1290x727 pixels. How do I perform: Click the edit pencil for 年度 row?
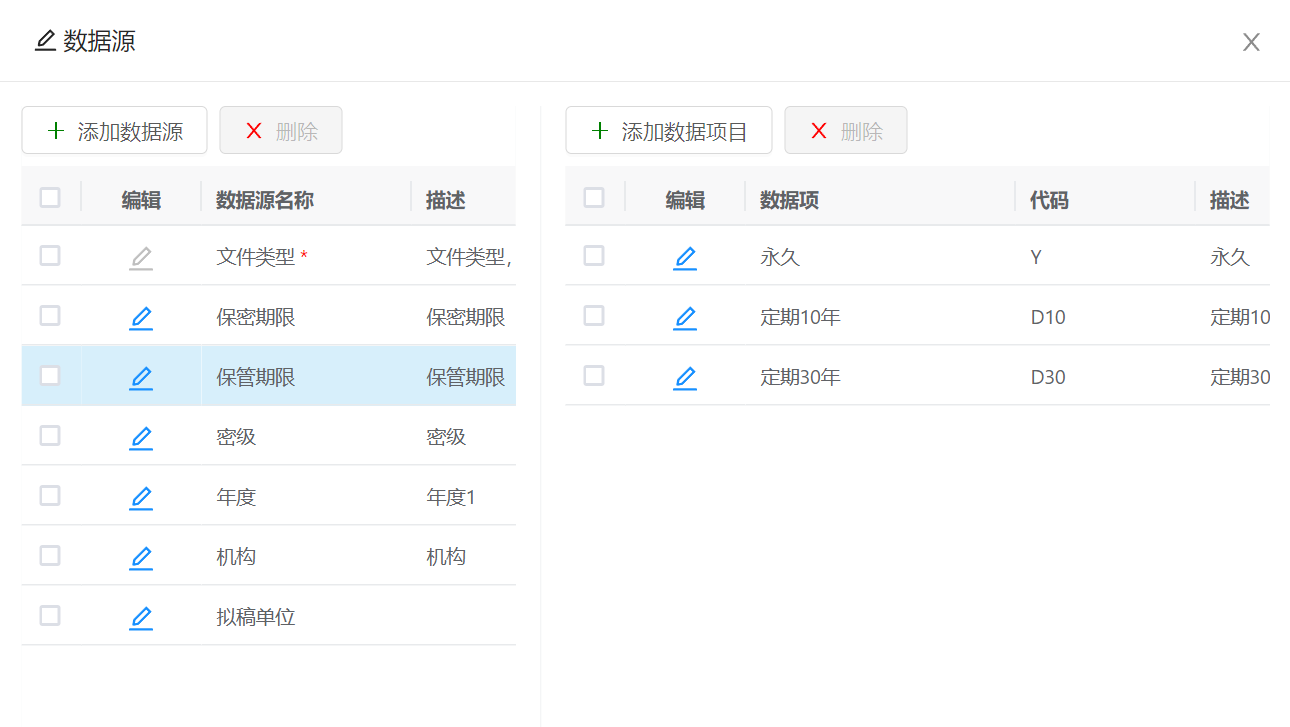[x=141, y=498]
